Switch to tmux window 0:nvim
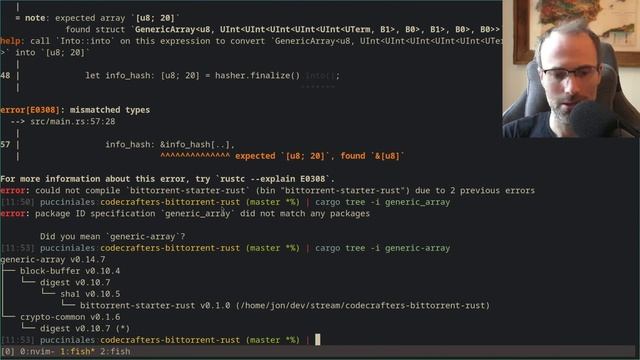 coord(37,351)
